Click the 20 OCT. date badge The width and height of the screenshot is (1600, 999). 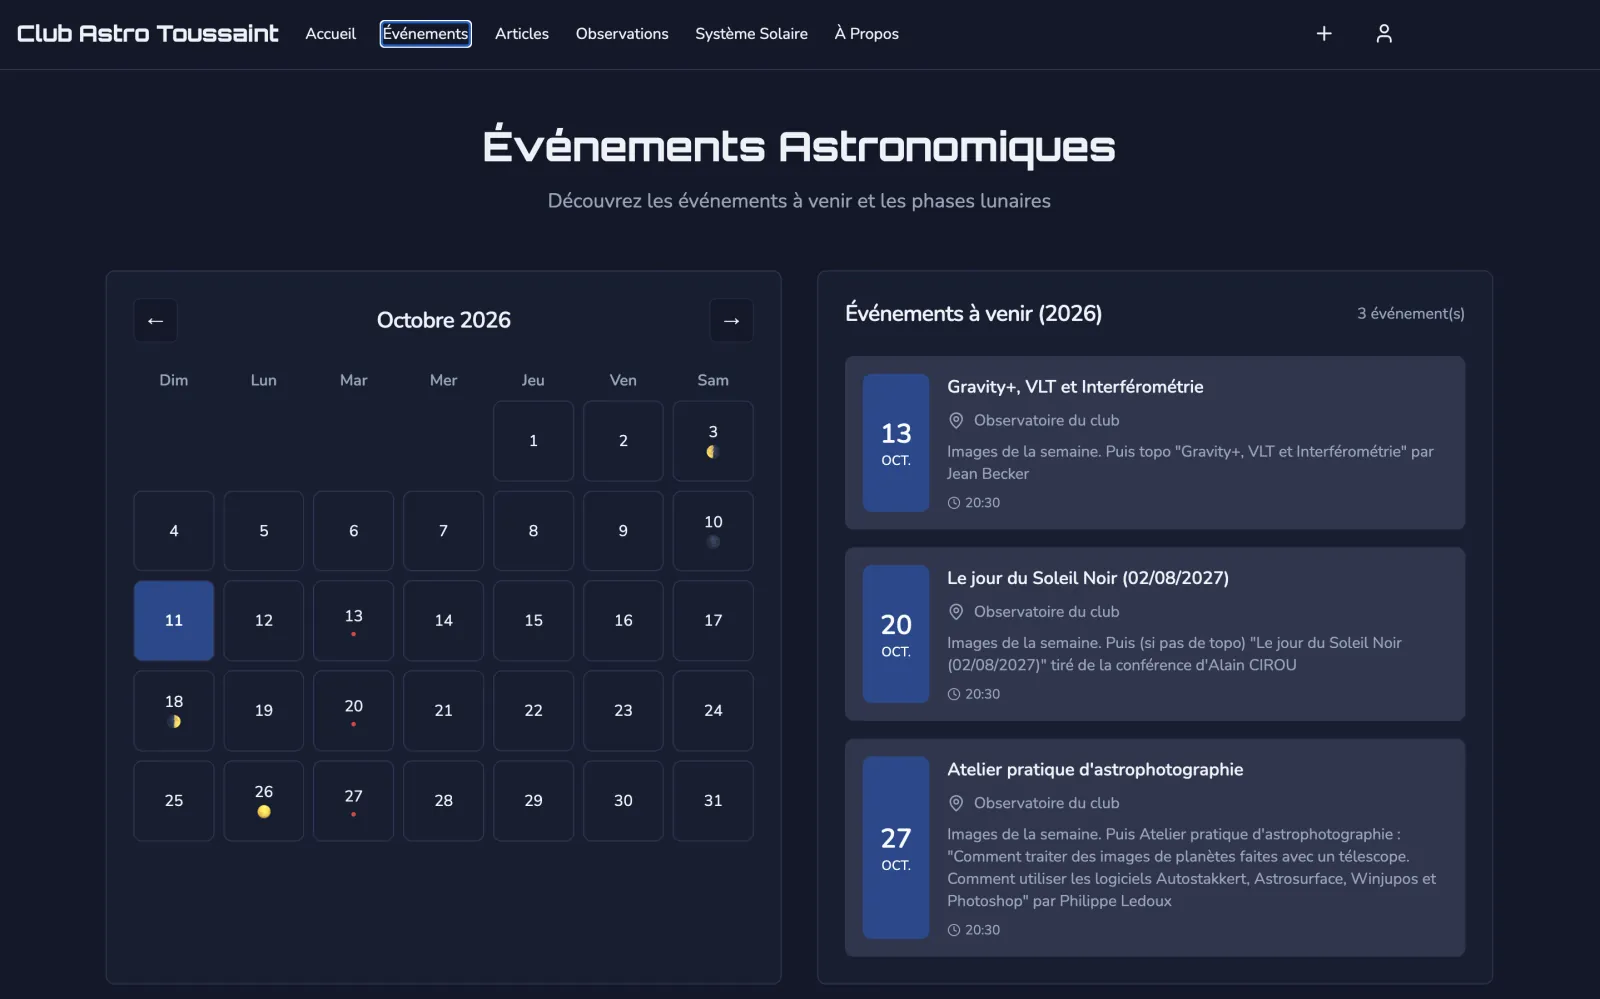coord(896,634)
